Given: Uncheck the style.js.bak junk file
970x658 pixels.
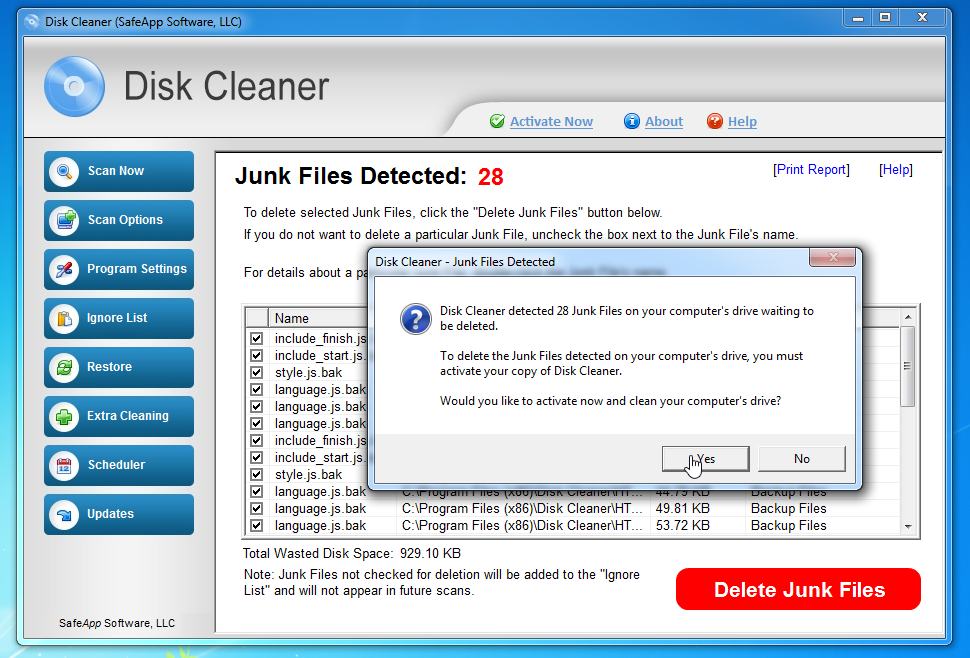Looking at the screenshot, I should [x=255, y=372].
